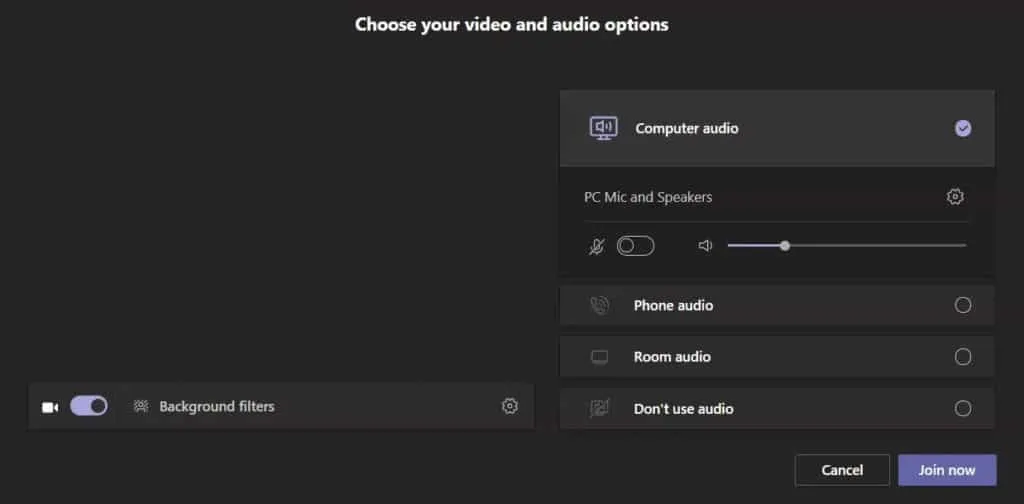Click the muted microphone icon

pyautogui.click(x=597, y=246)
